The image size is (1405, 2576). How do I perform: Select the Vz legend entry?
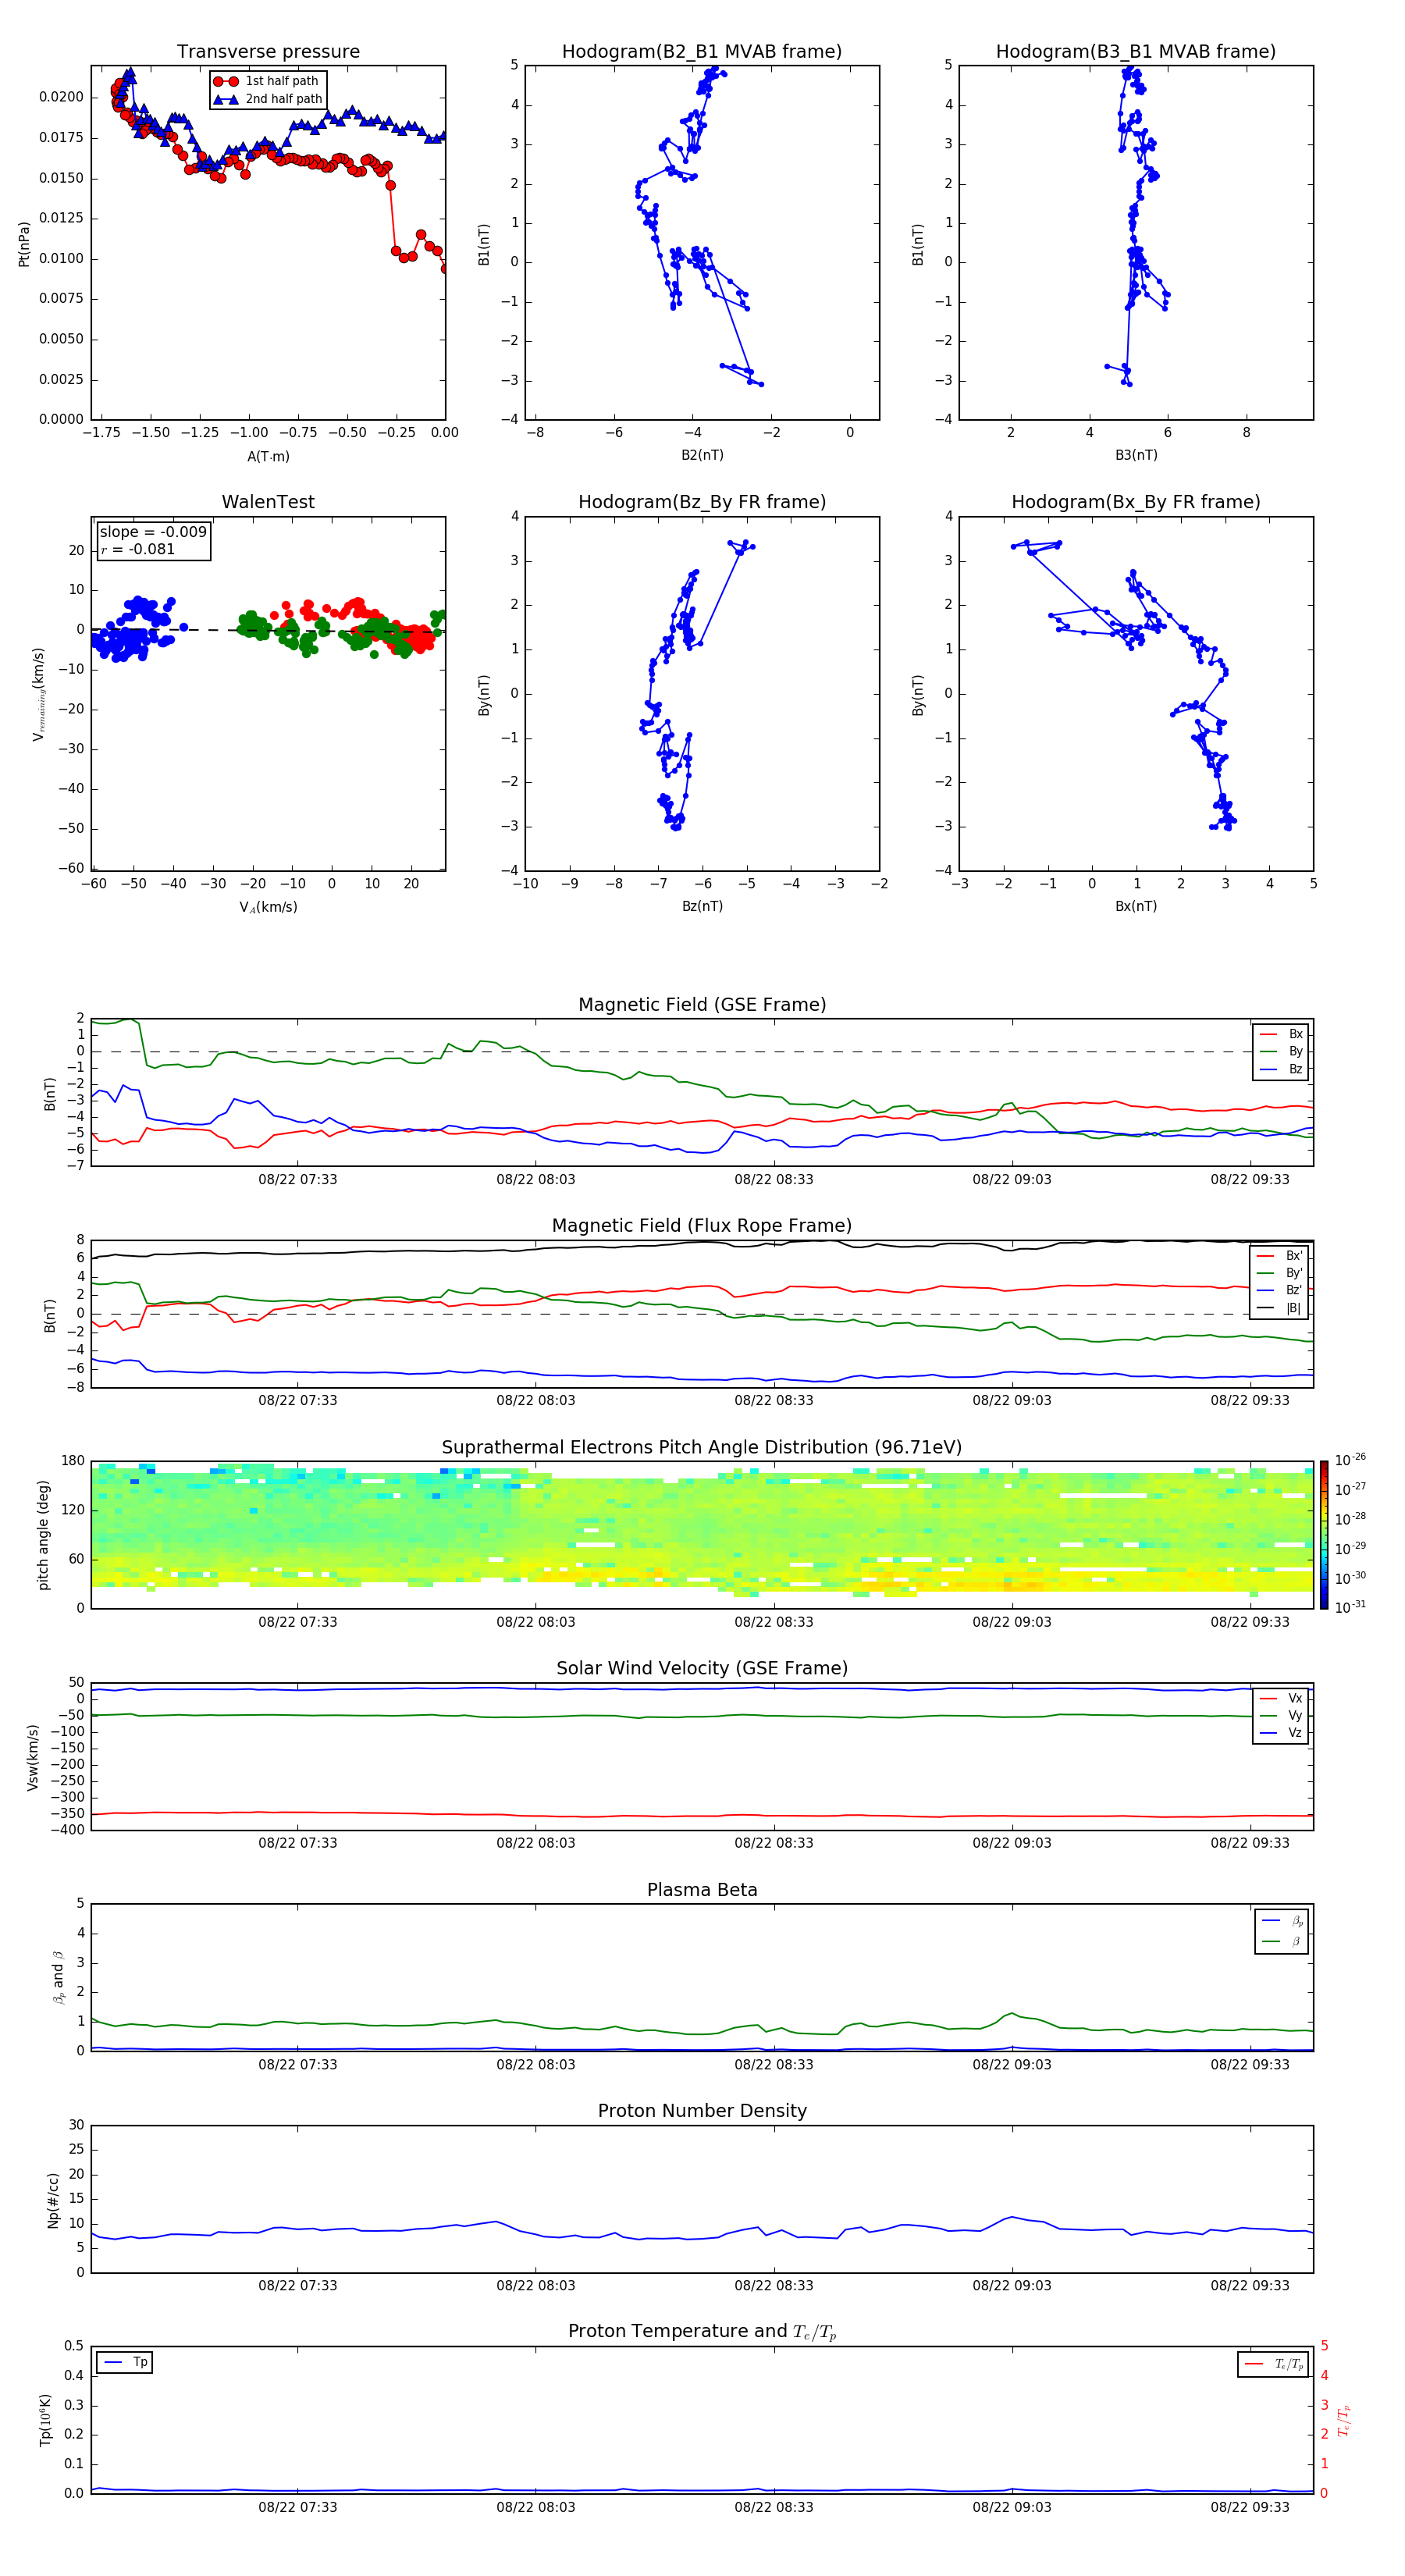pyautogui.click(x=1282, y=1733)
